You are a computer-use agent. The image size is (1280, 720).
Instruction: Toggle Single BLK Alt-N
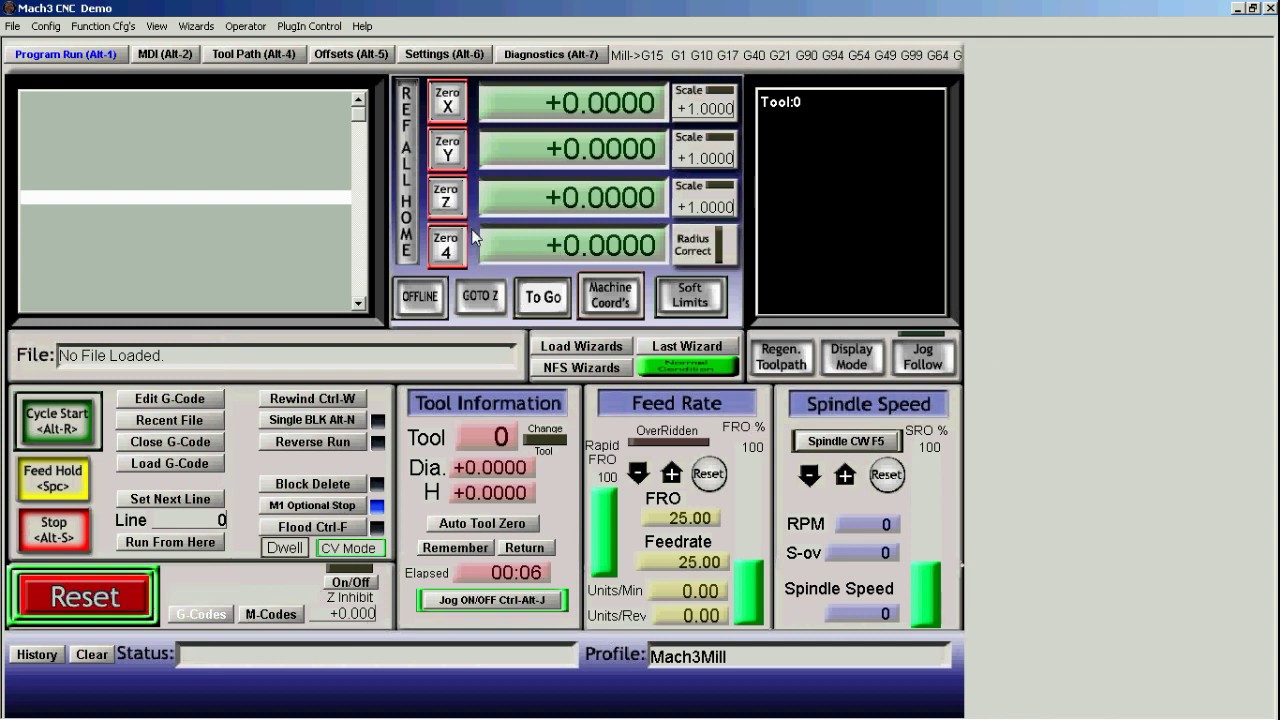[312, 420]
